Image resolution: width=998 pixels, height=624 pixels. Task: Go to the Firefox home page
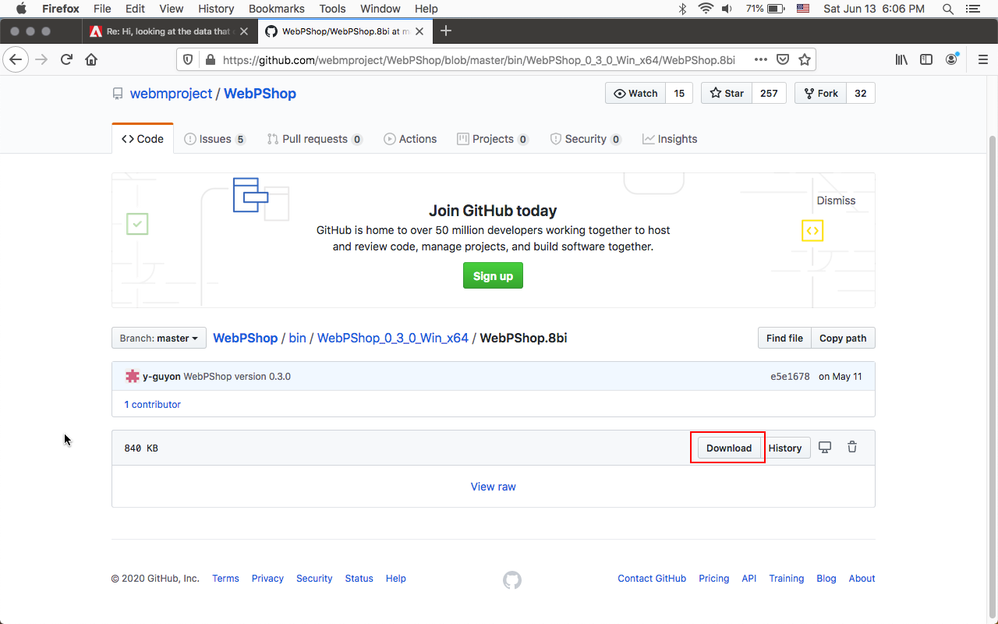coord(92,60)
